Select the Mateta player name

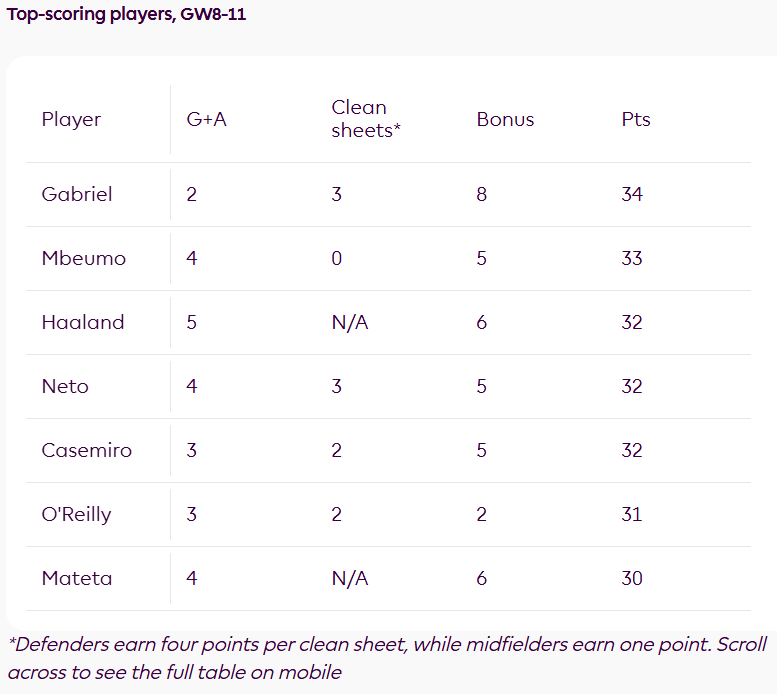coord(77,578)
